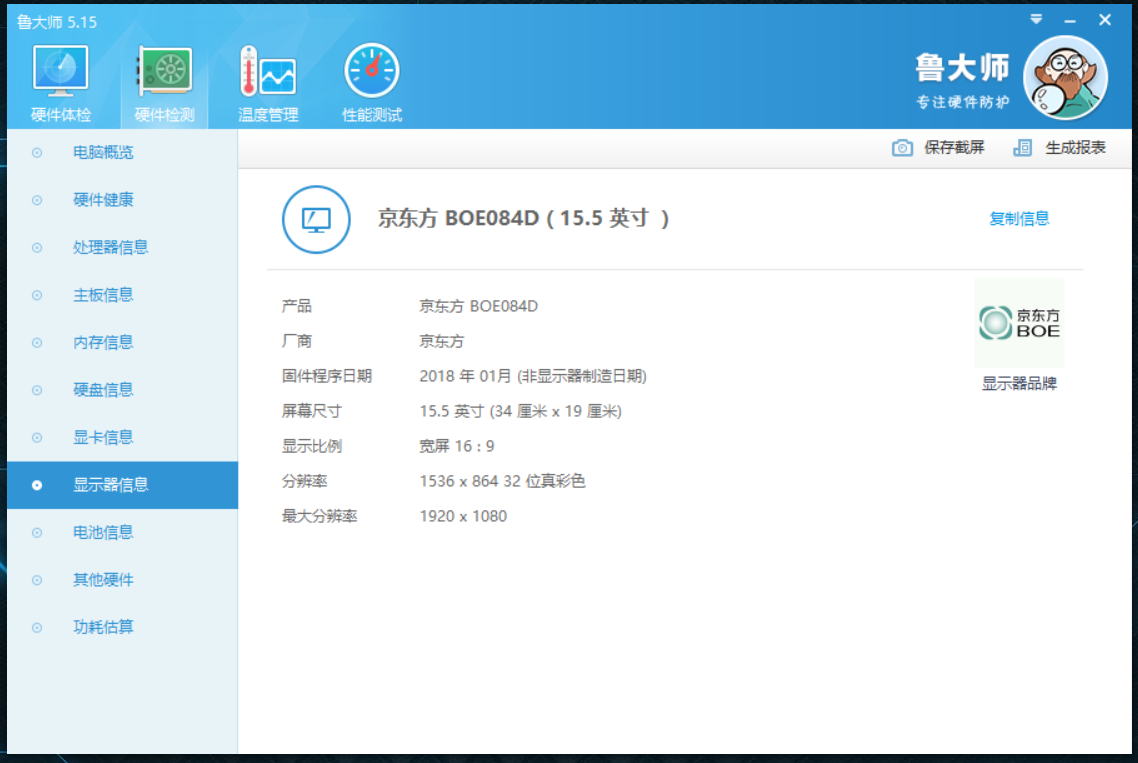Click the 鲁大师 5.15 window title

[57, 22]
